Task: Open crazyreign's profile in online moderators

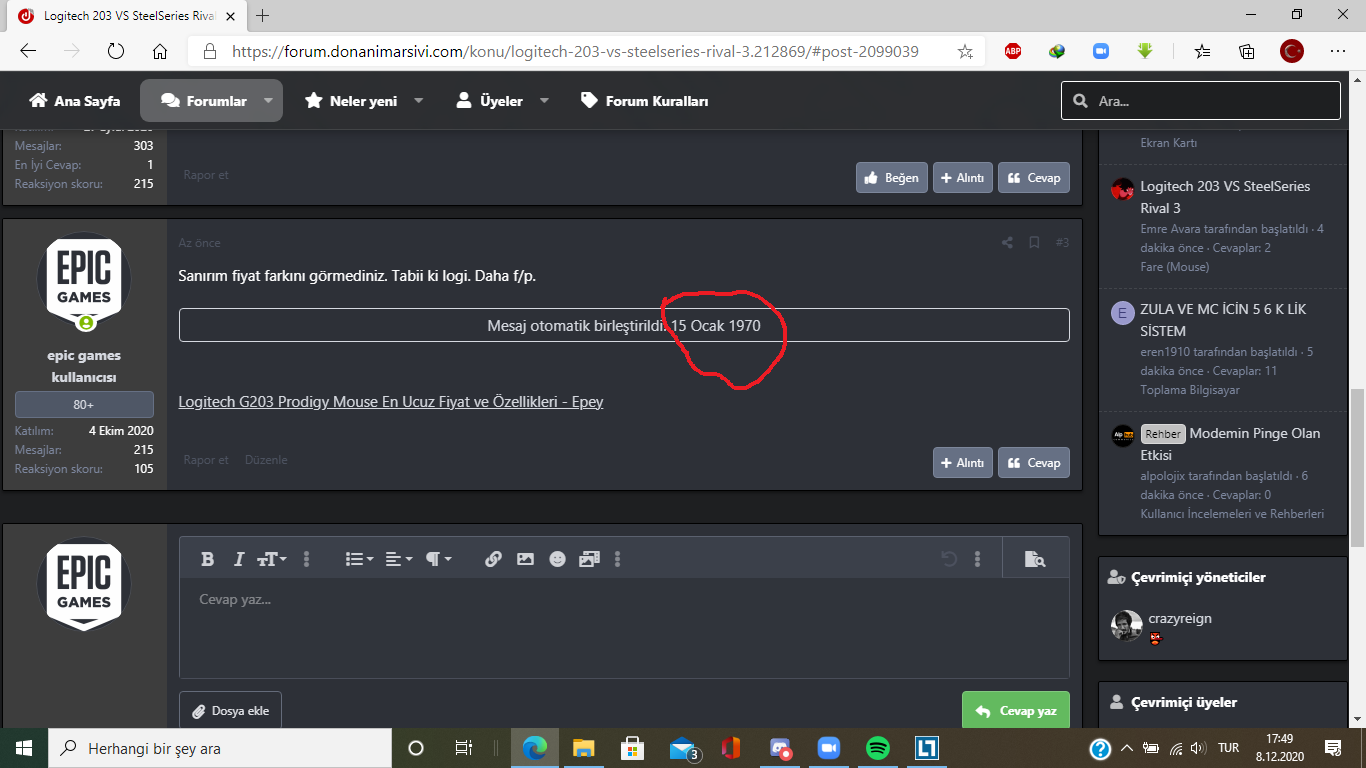Action: [x=1180, y=618]
